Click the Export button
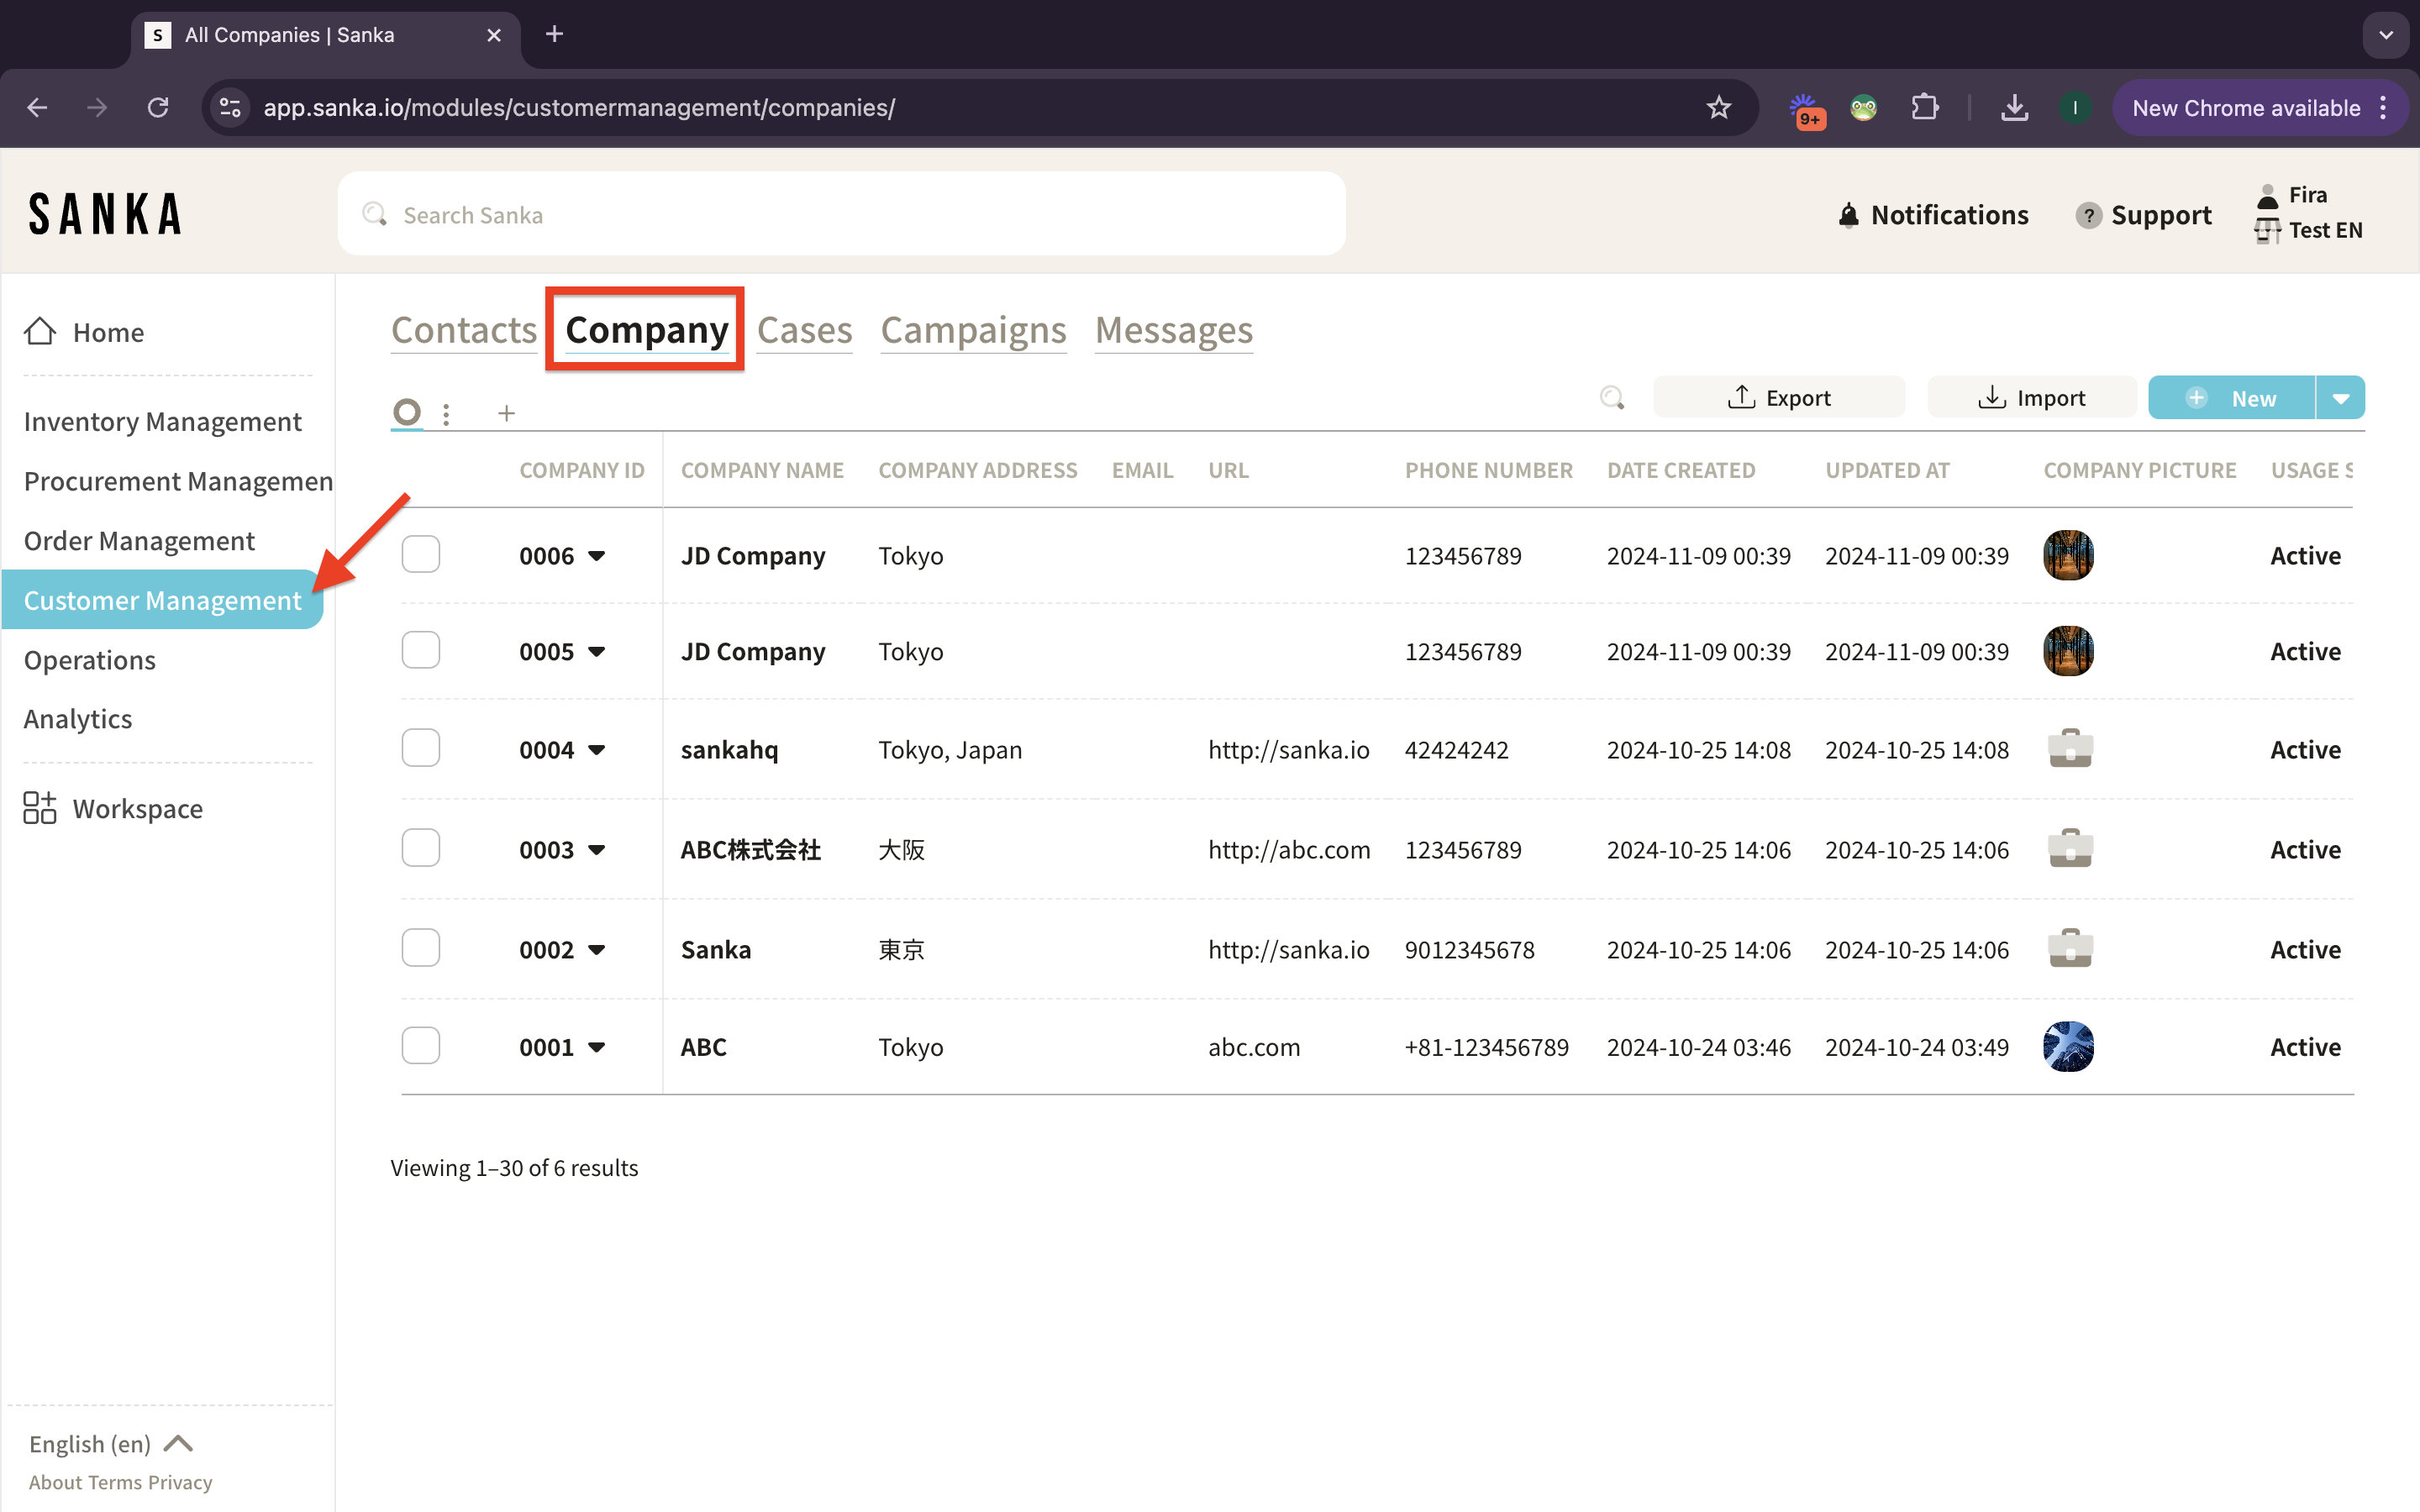 (x=1779, y=398)
